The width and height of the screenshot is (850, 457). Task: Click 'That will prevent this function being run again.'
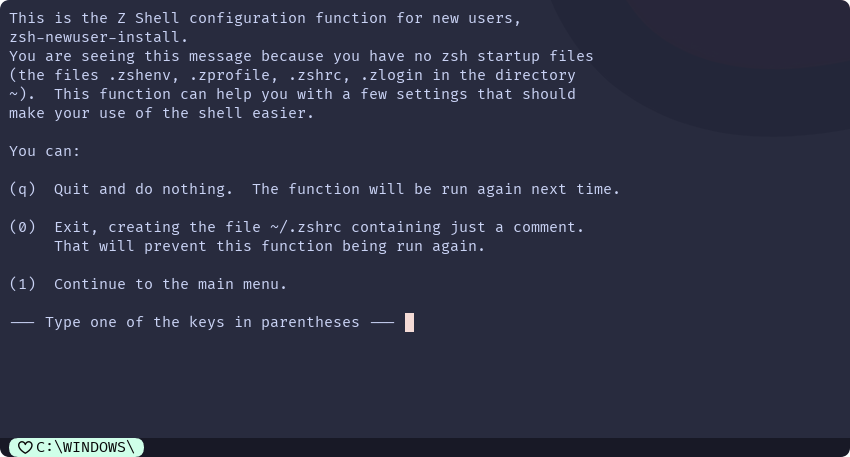(x=269, y=246)
